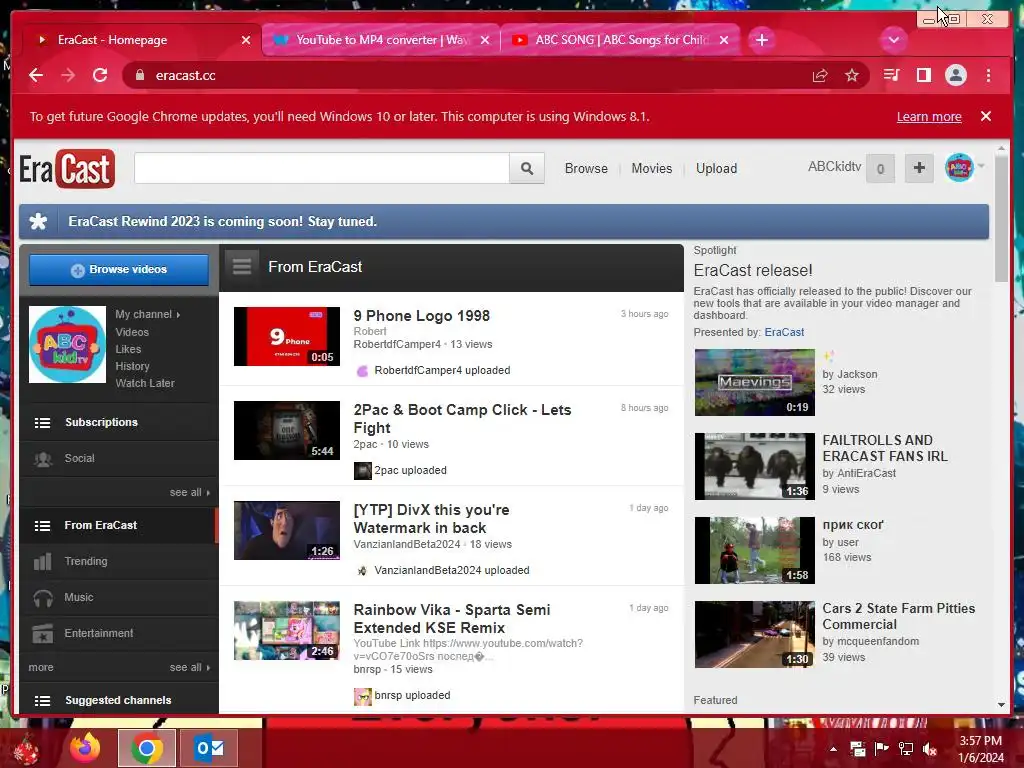Viewport: 1024px width, 768px height.
Task: Click into the EraCast search field
Action: (x=321, y=168)
